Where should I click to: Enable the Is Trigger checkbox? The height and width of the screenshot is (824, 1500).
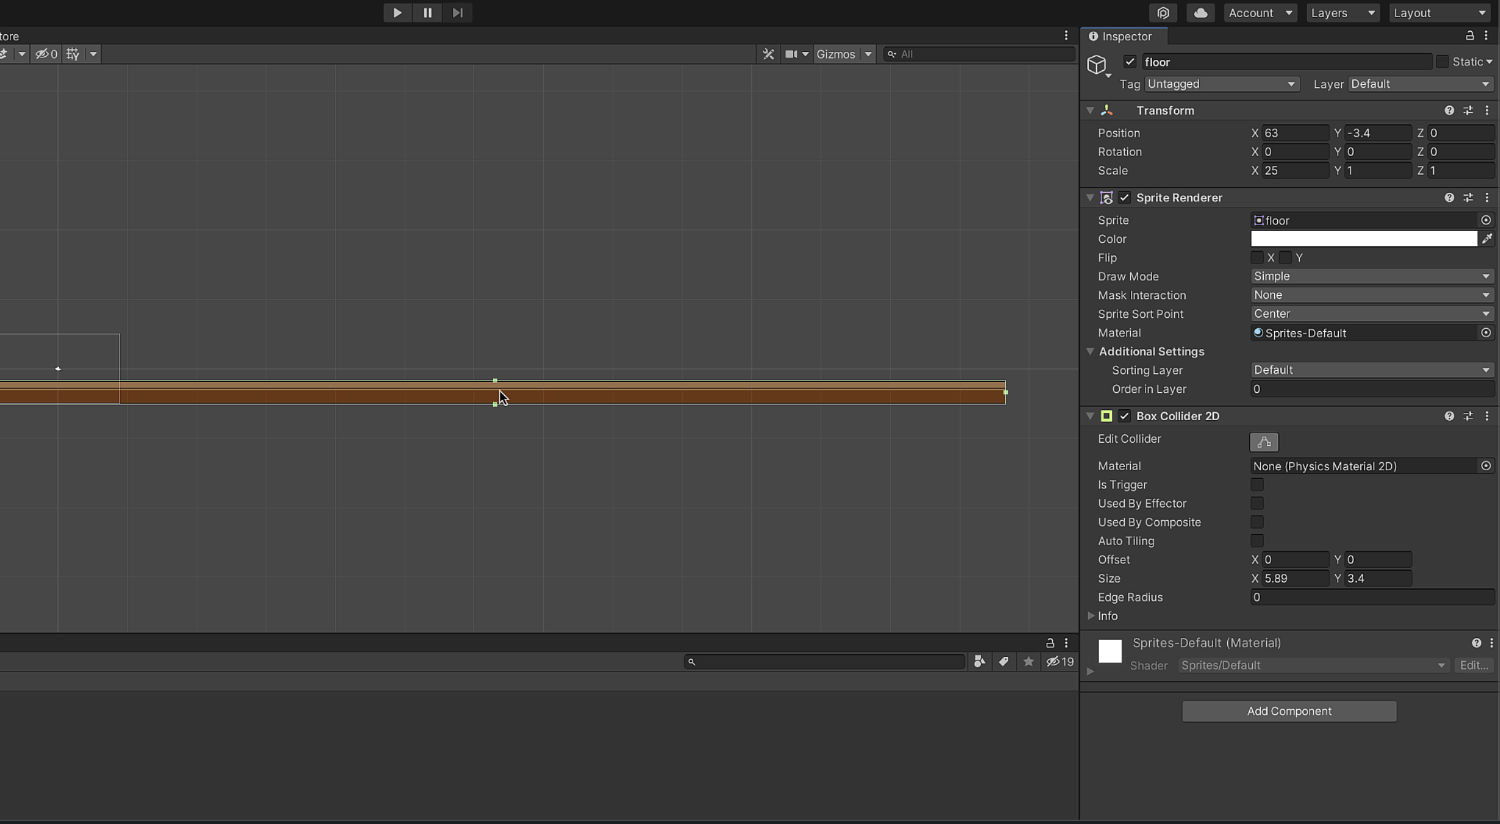1257,485
